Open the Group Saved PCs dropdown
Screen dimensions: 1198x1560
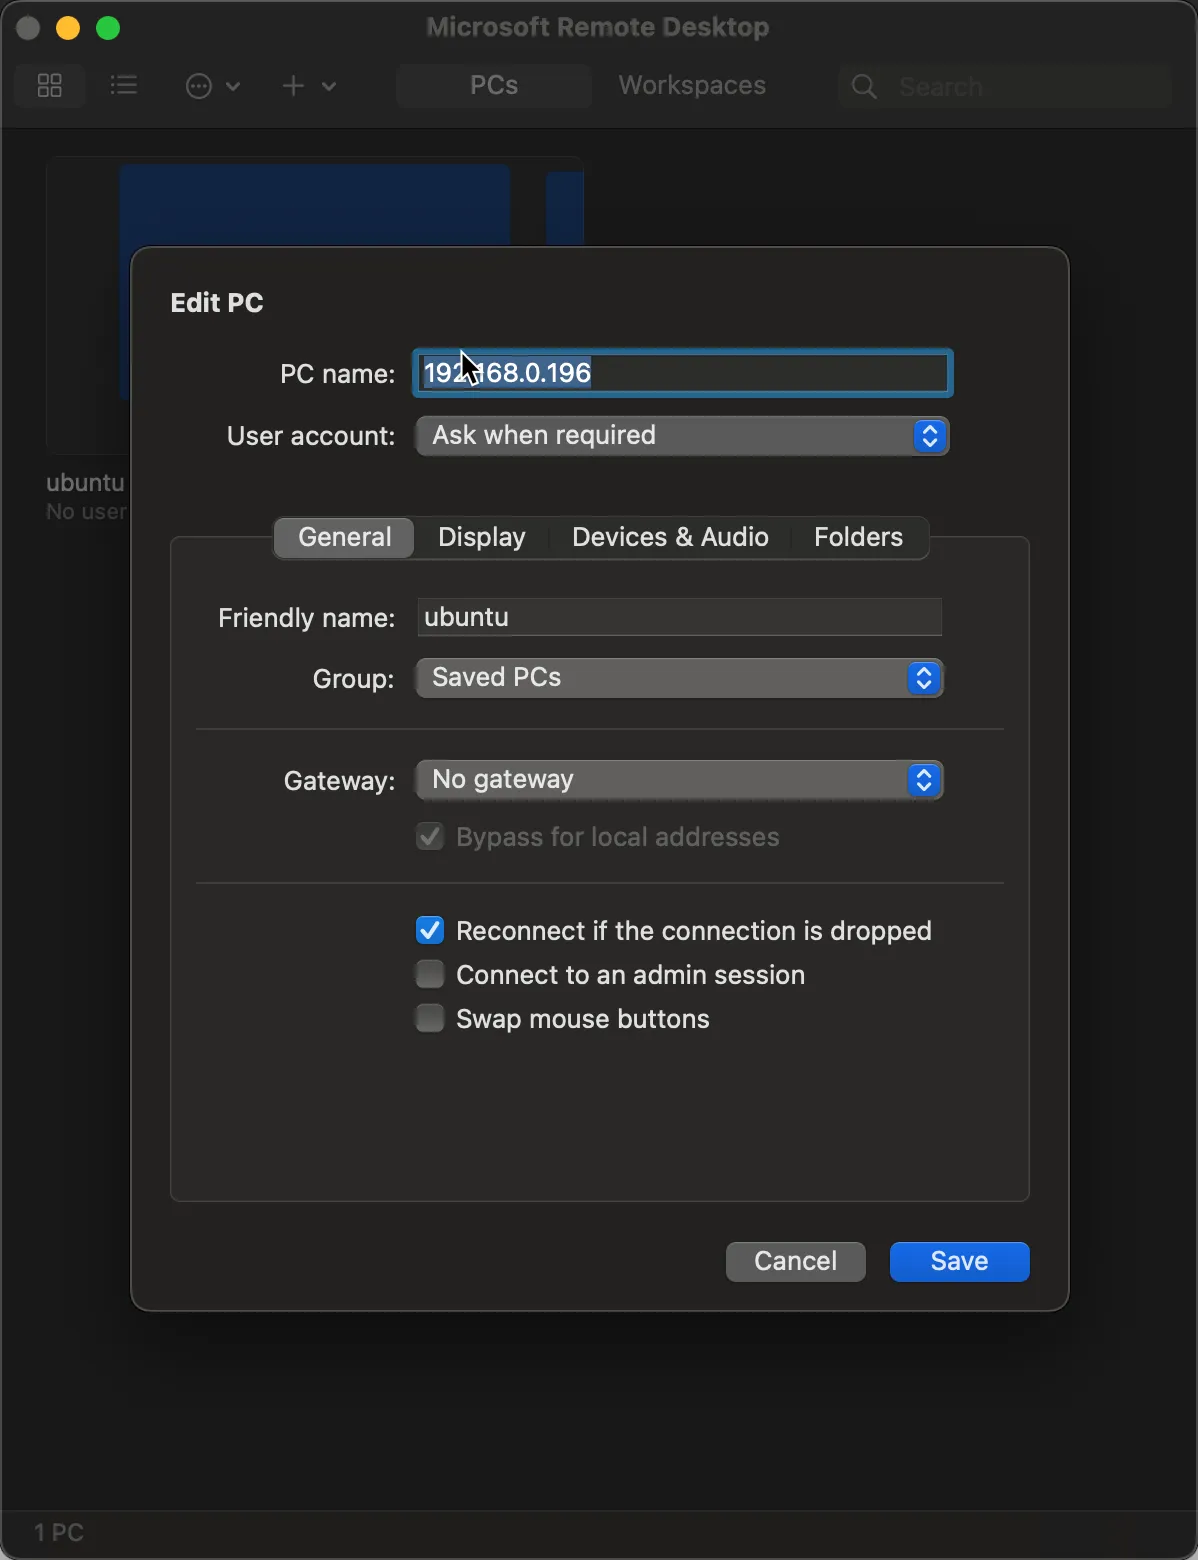pos(679,678)
